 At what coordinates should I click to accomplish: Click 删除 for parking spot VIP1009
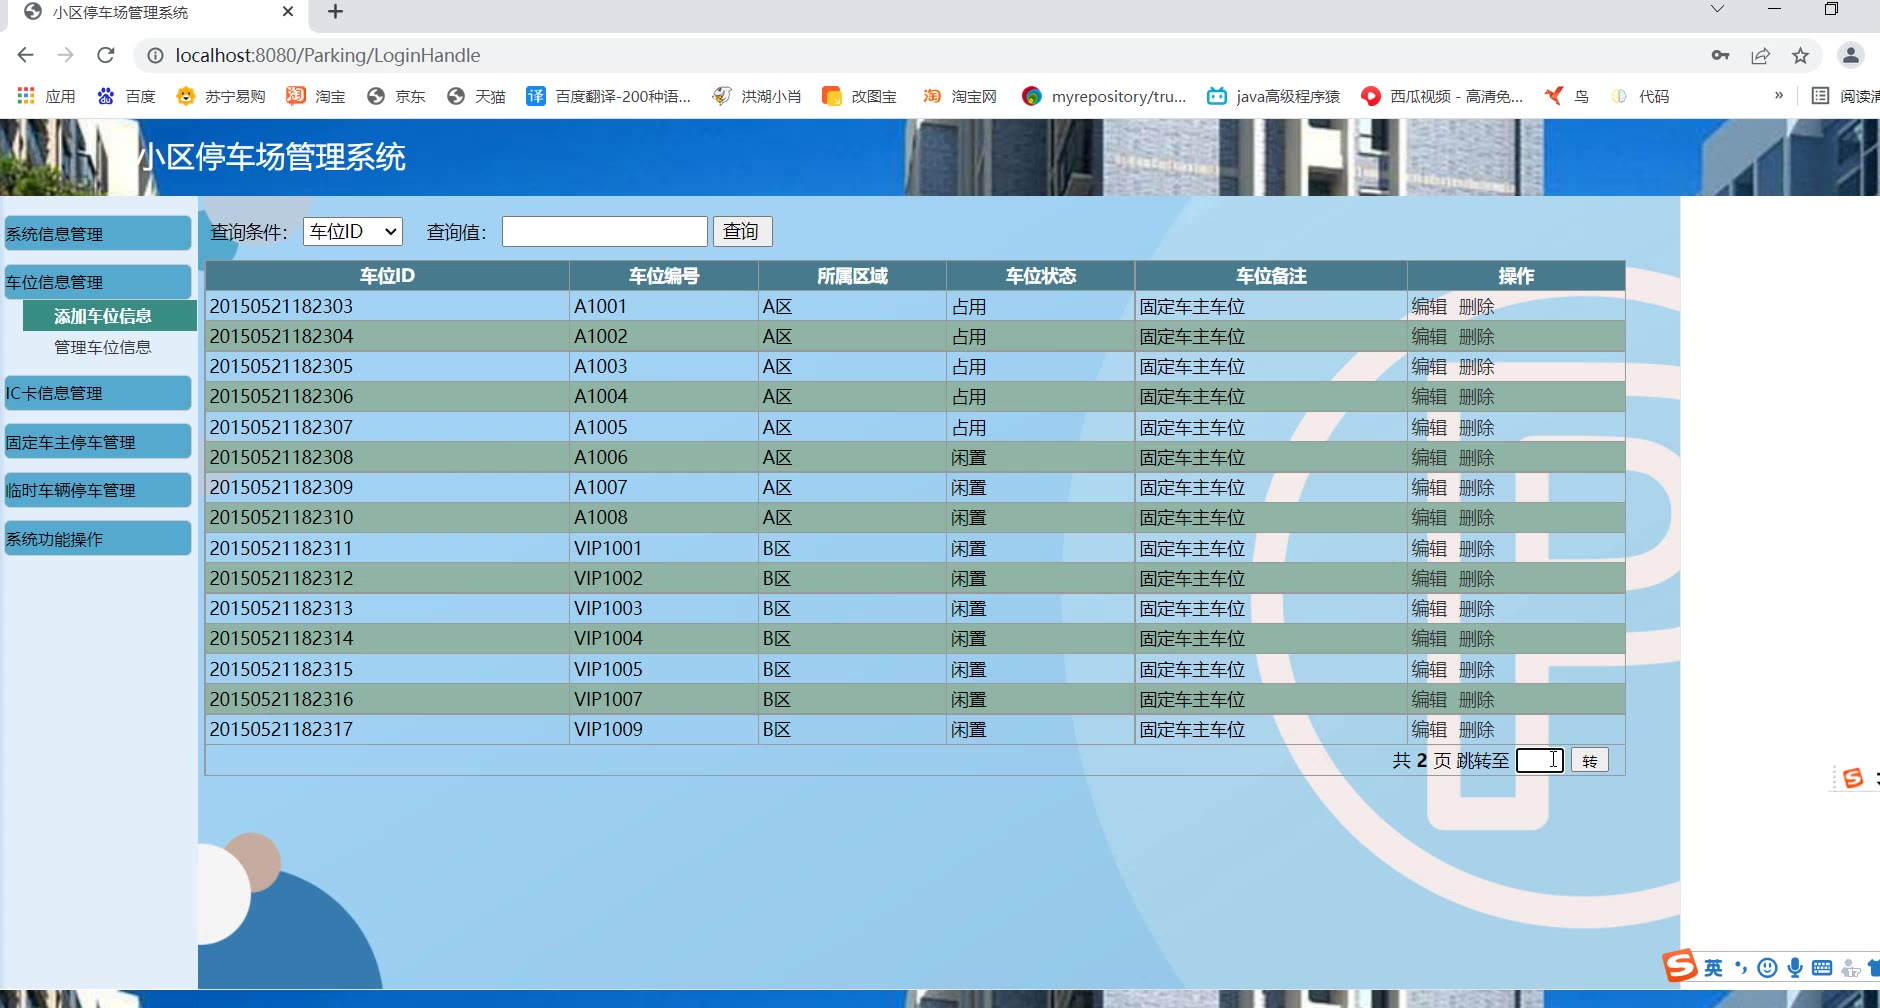1476,730
